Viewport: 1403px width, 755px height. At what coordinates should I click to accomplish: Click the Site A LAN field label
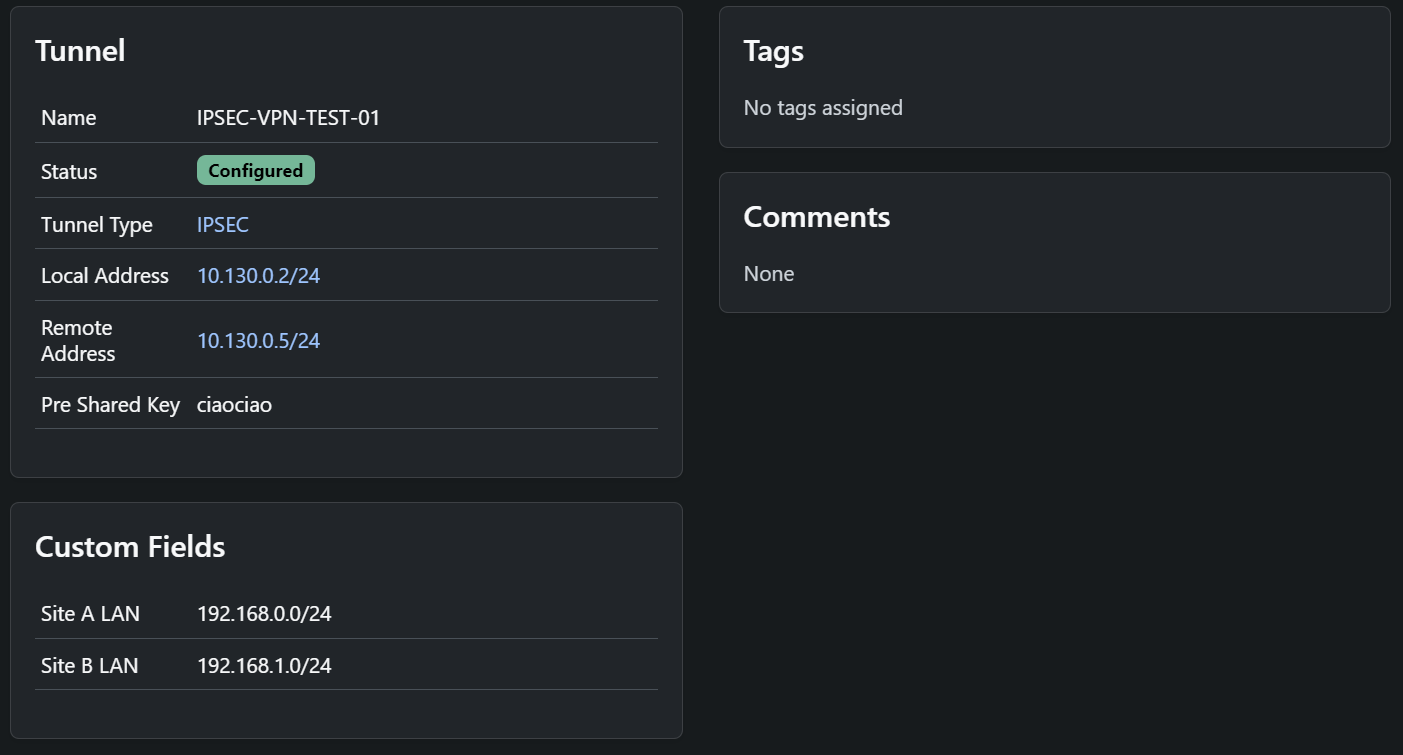90,613
